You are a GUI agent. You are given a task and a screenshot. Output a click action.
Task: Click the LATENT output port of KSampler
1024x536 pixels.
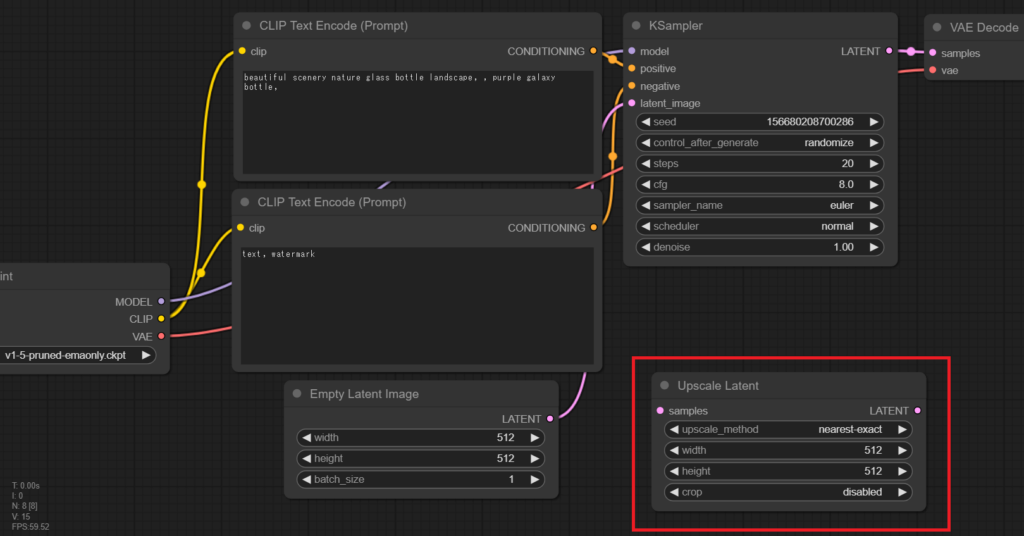[889, 51]
